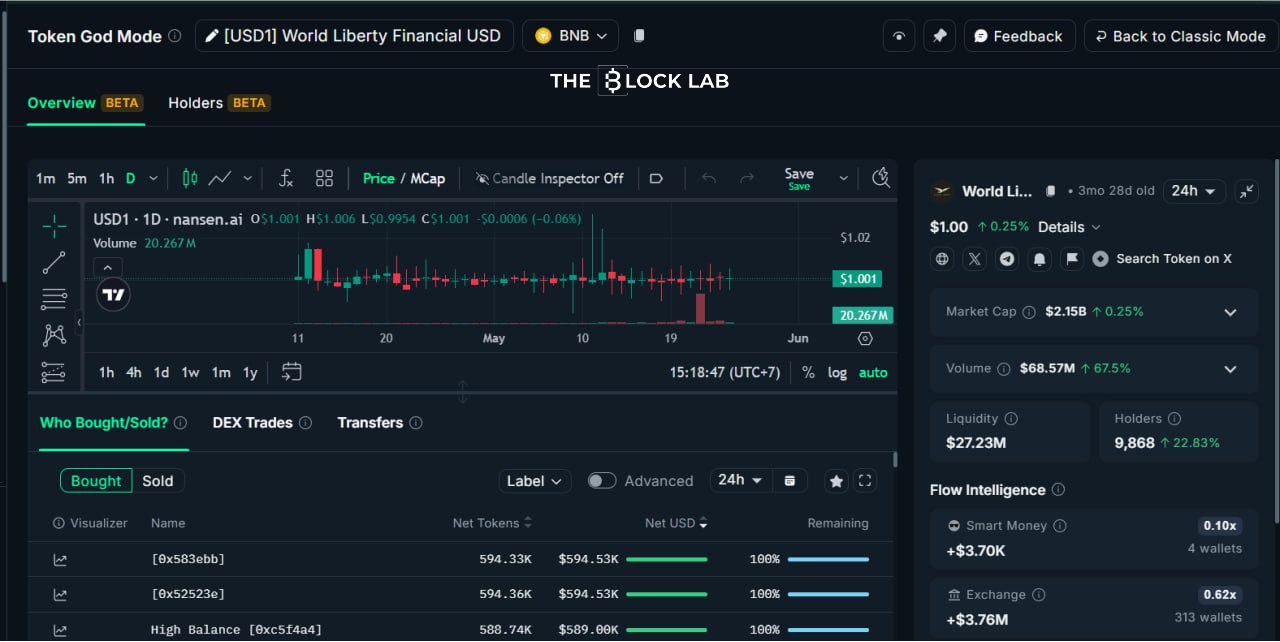
Task: Expand the token Details section
Action: (x=1069, y=227)
